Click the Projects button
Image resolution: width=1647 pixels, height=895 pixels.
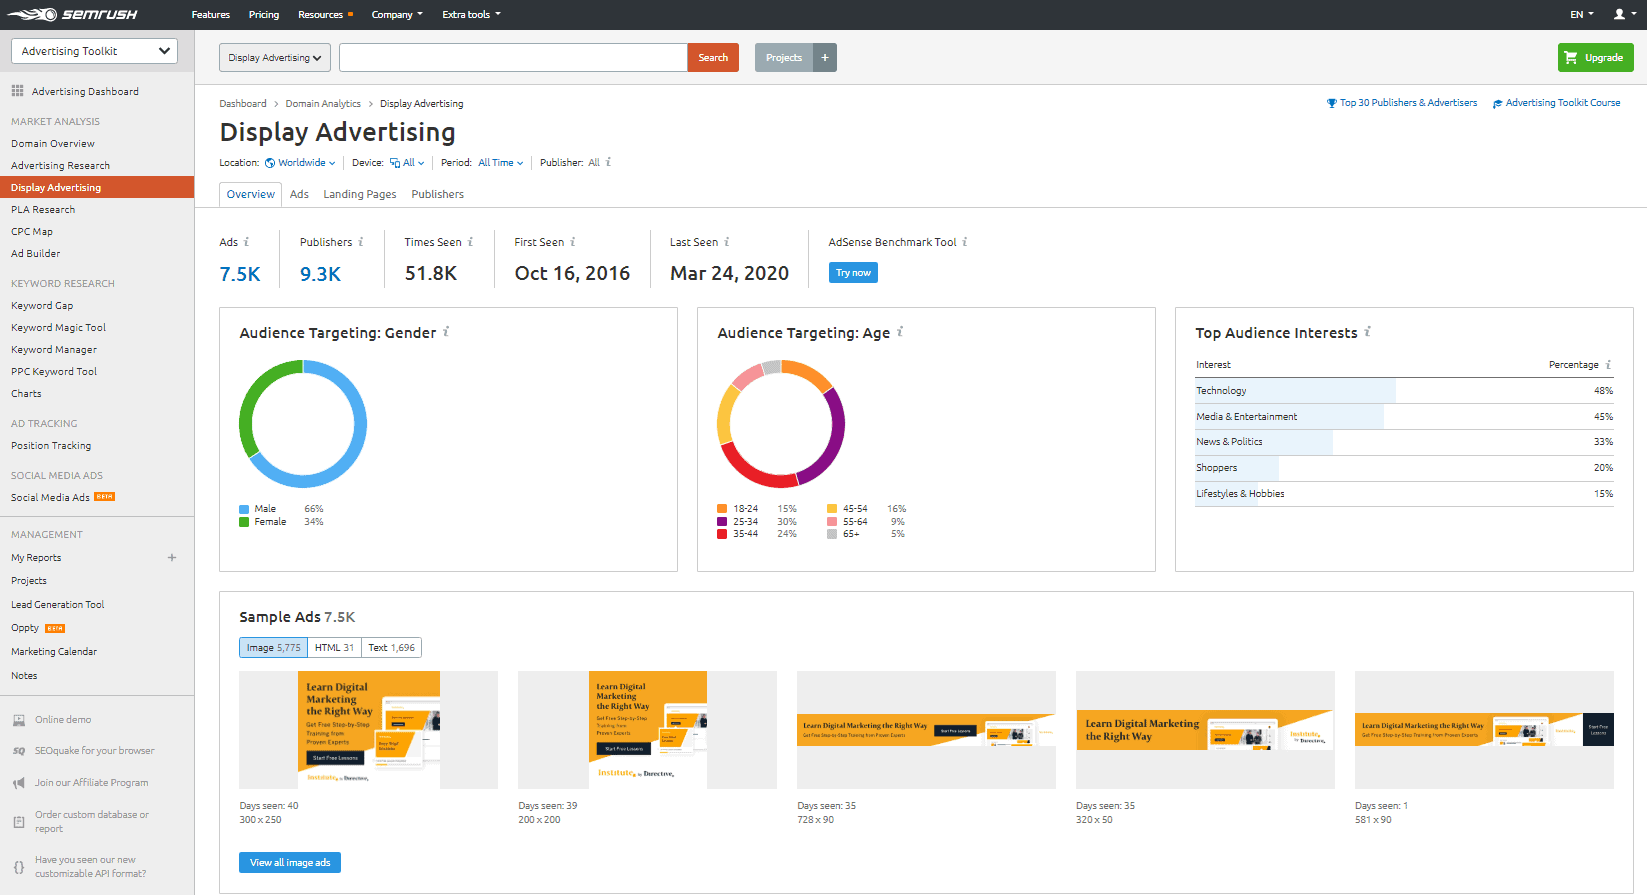(784, 57)
